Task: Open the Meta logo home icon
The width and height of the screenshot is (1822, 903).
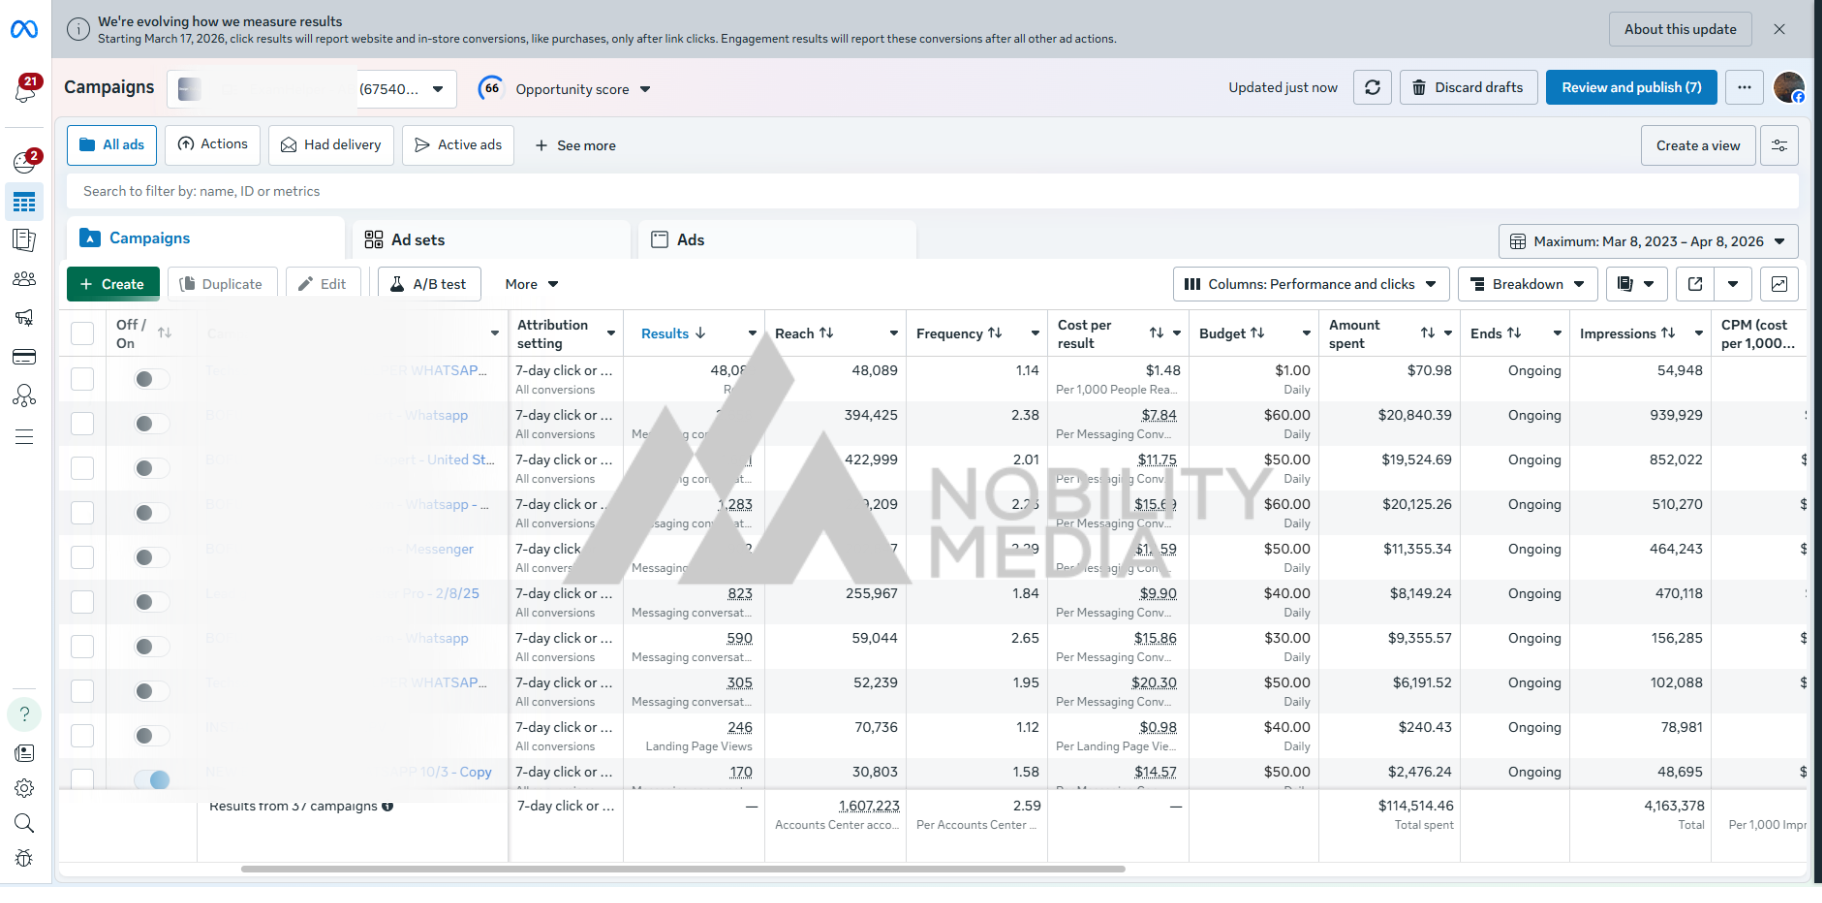Action: [x=24, y=30]
